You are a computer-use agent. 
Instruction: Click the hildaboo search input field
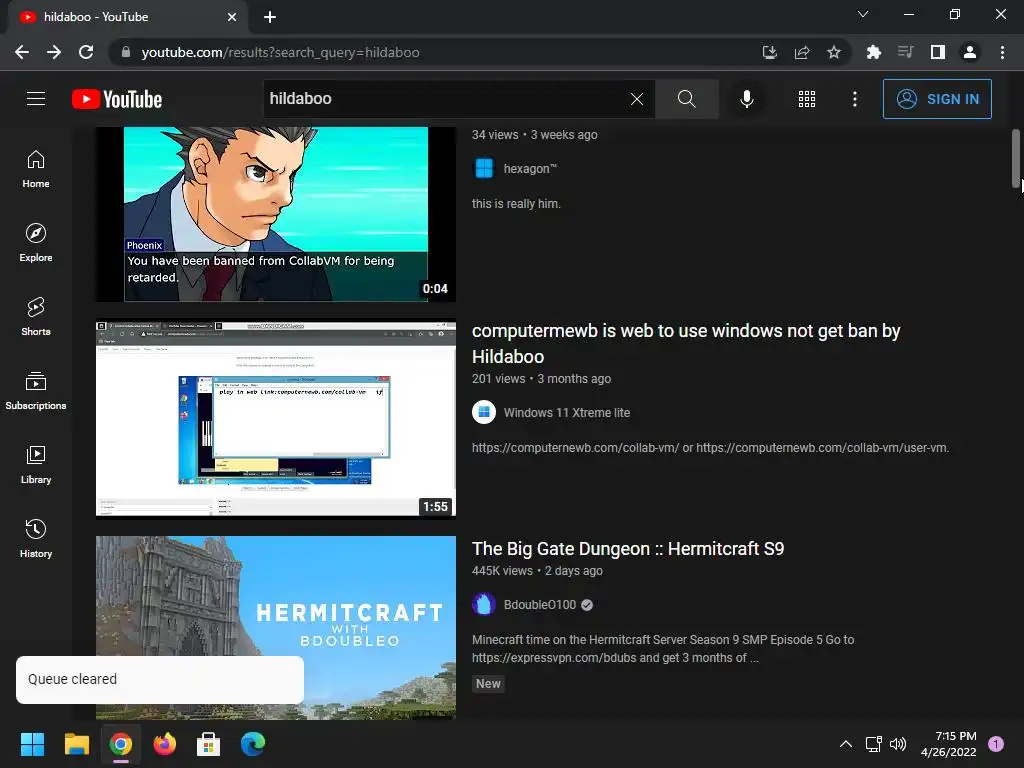click(445, 99)
